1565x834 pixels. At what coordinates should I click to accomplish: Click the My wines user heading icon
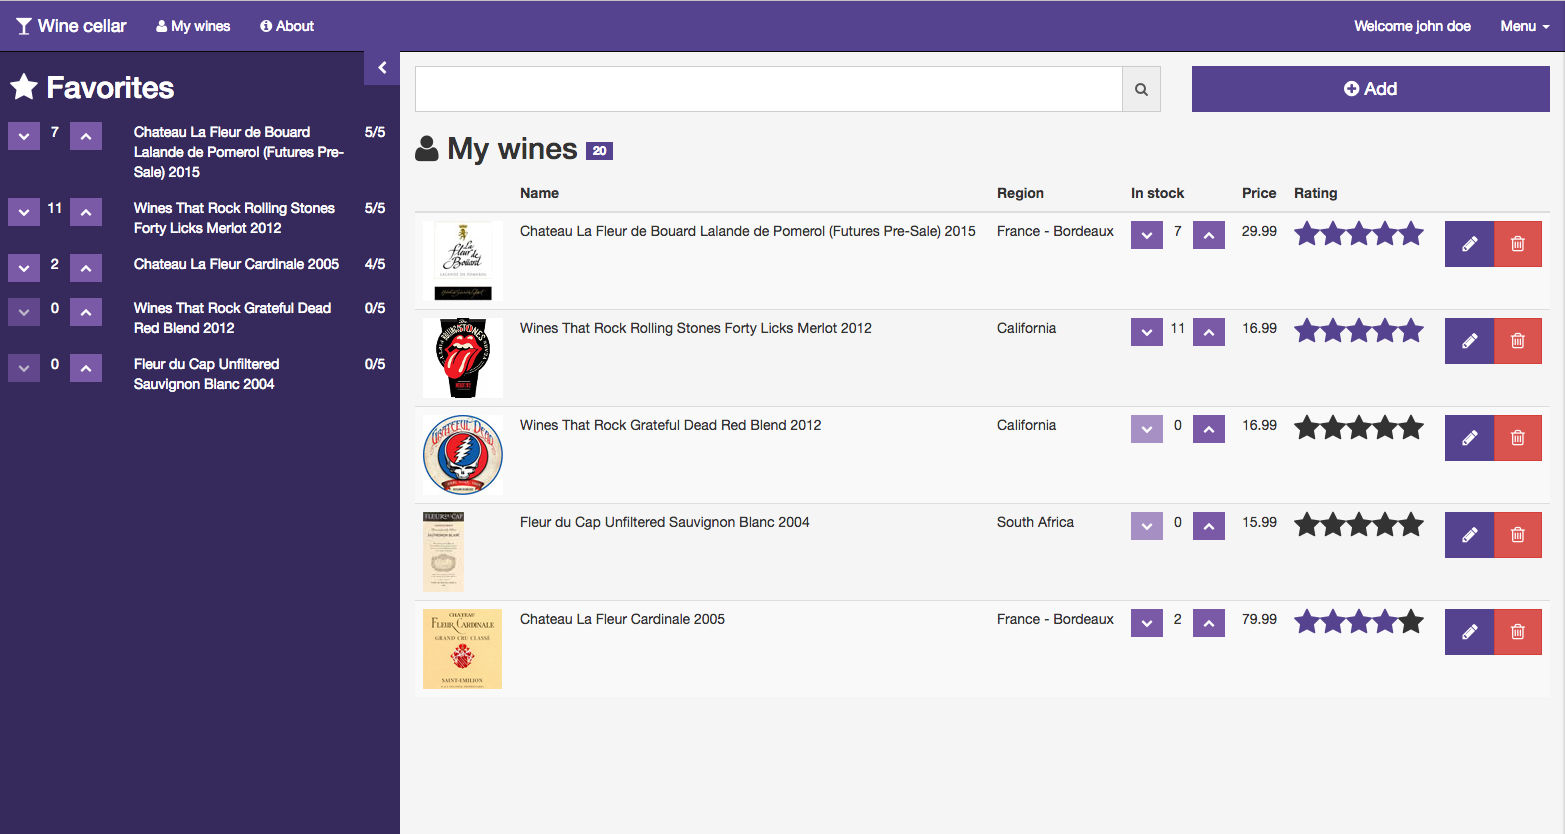[427, 149]
